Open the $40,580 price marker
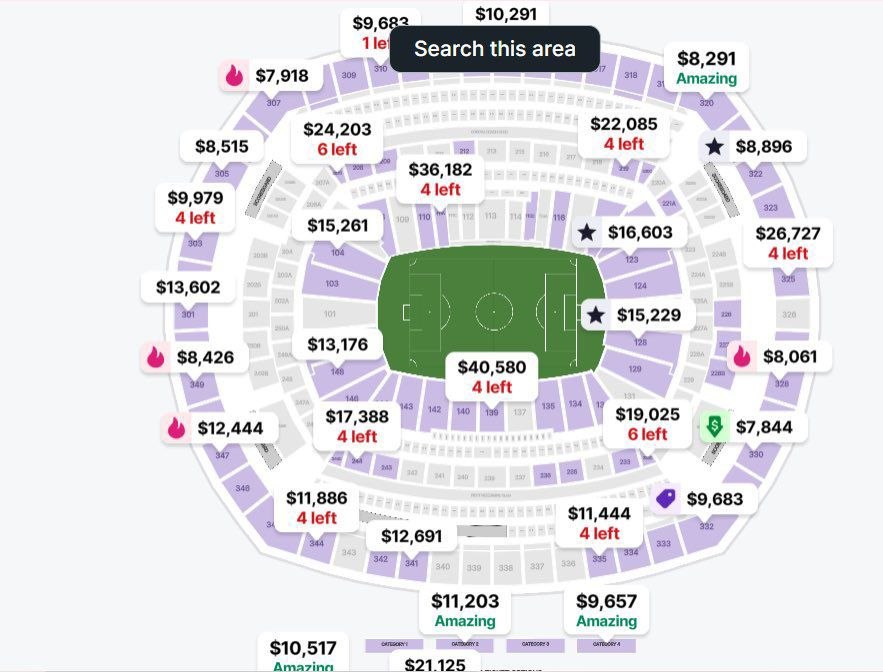The width and height of the screenshot is (883, 672). point(492,377)
